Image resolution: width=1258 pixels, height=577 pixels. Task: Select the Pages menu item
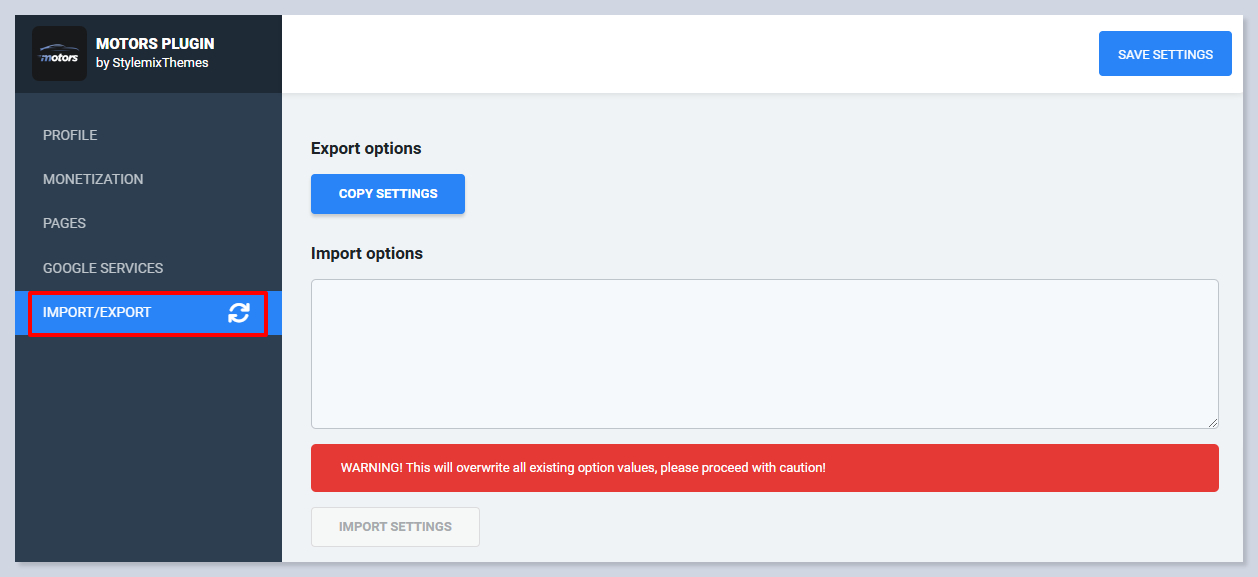point(64,223)
